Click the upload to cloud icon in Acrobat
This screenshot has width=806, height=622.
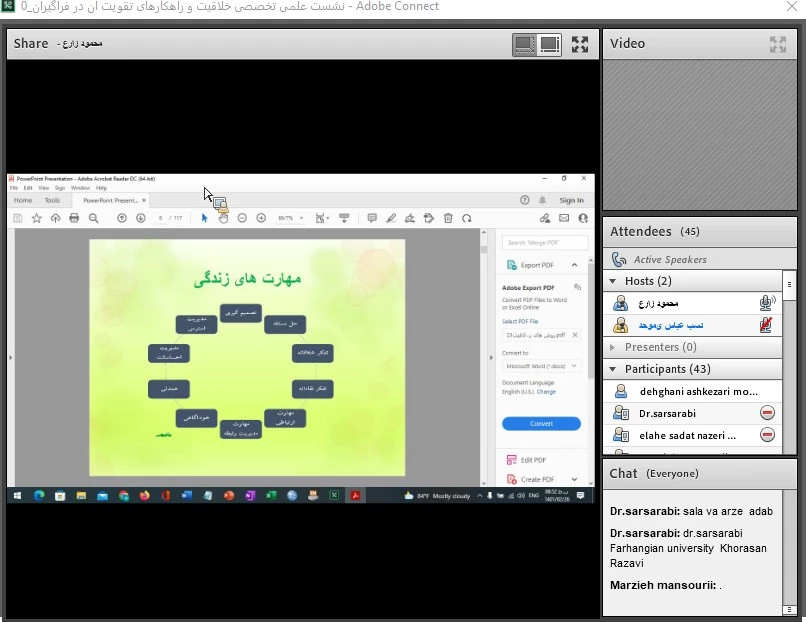click(x=56, y=218)
